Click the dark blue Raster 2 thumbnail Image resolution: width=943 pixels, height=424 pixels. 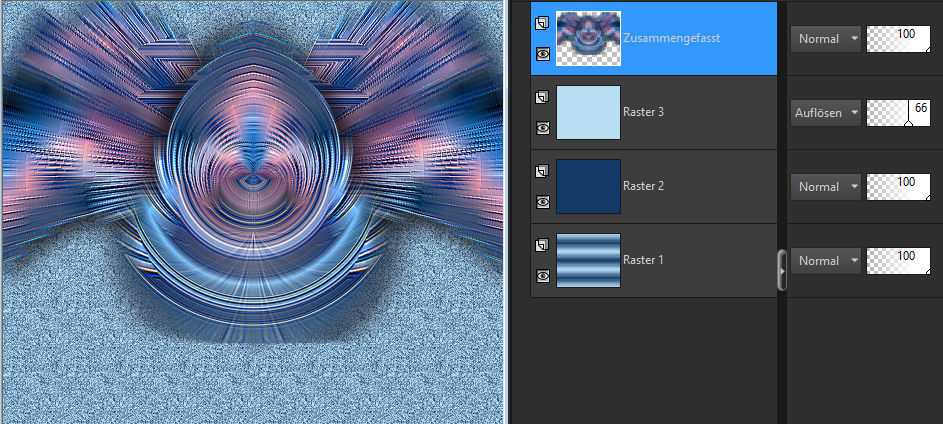point(588,186)
